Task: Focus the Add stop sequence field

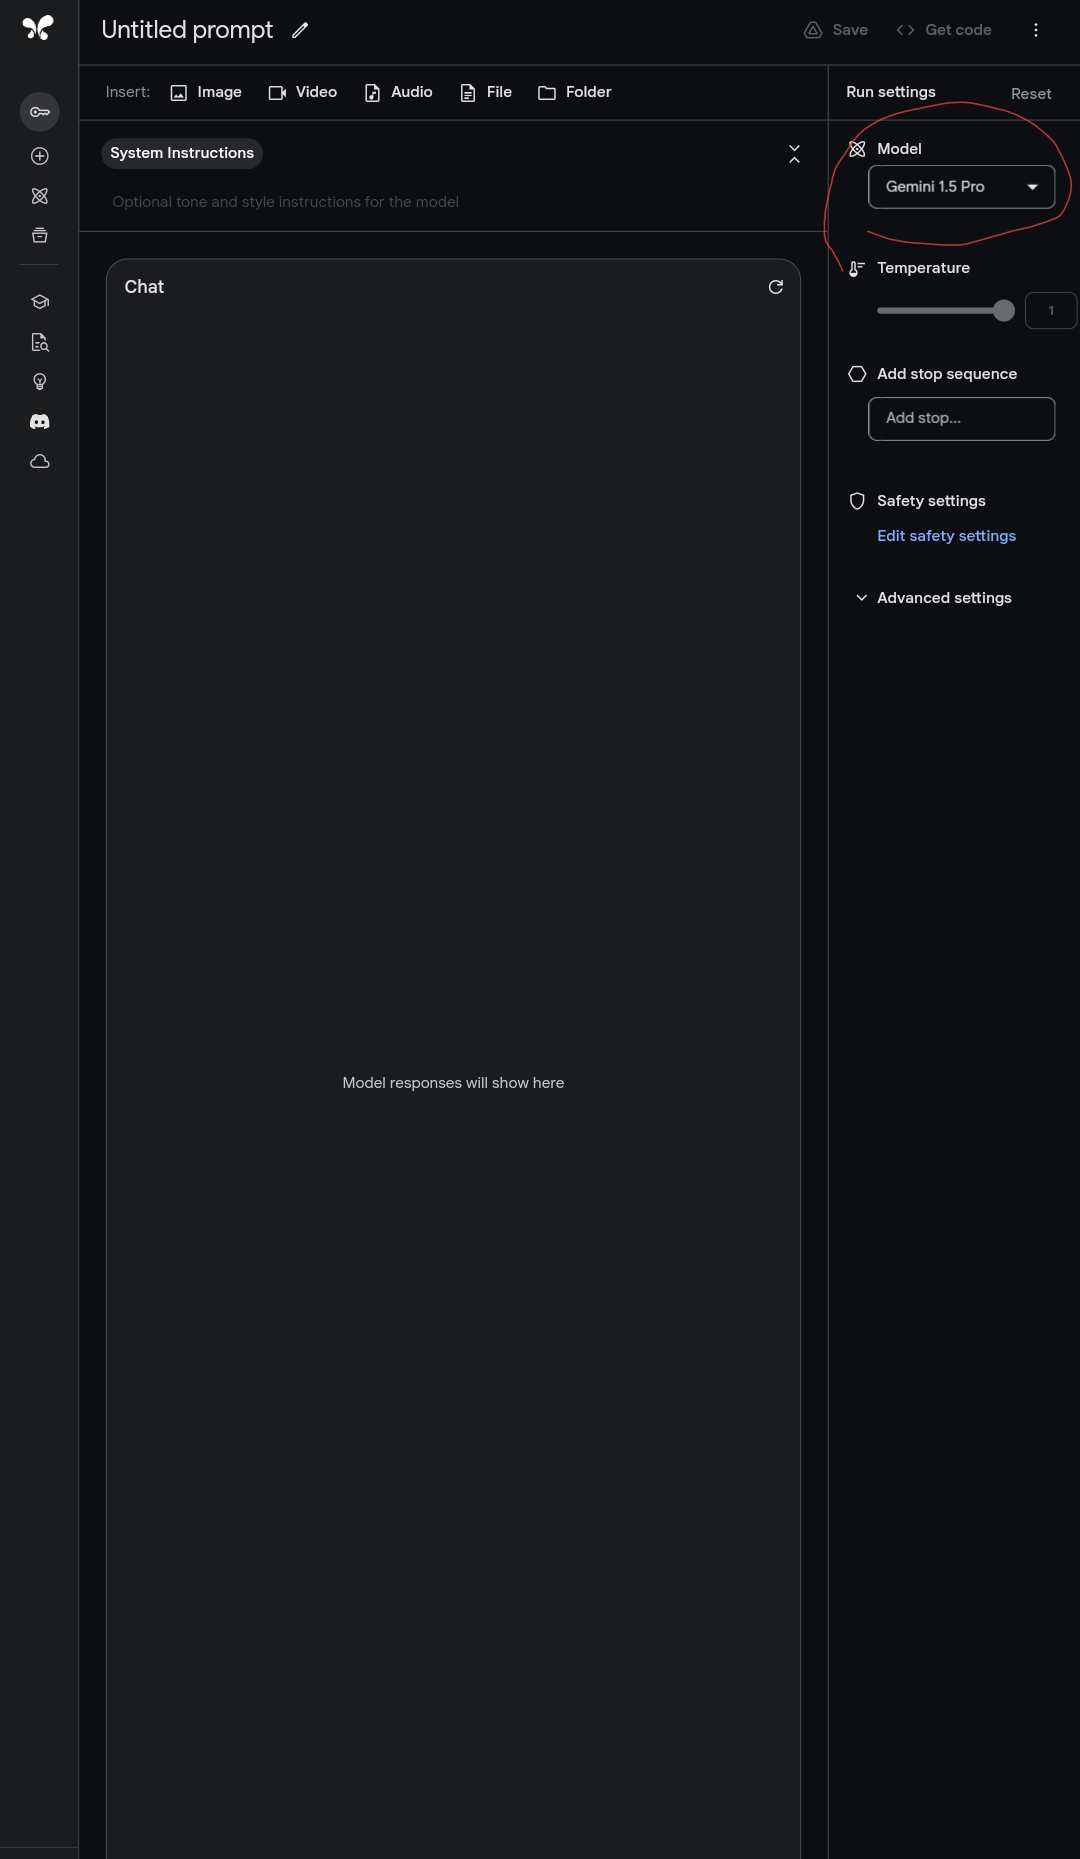Action: click(962, 419)
